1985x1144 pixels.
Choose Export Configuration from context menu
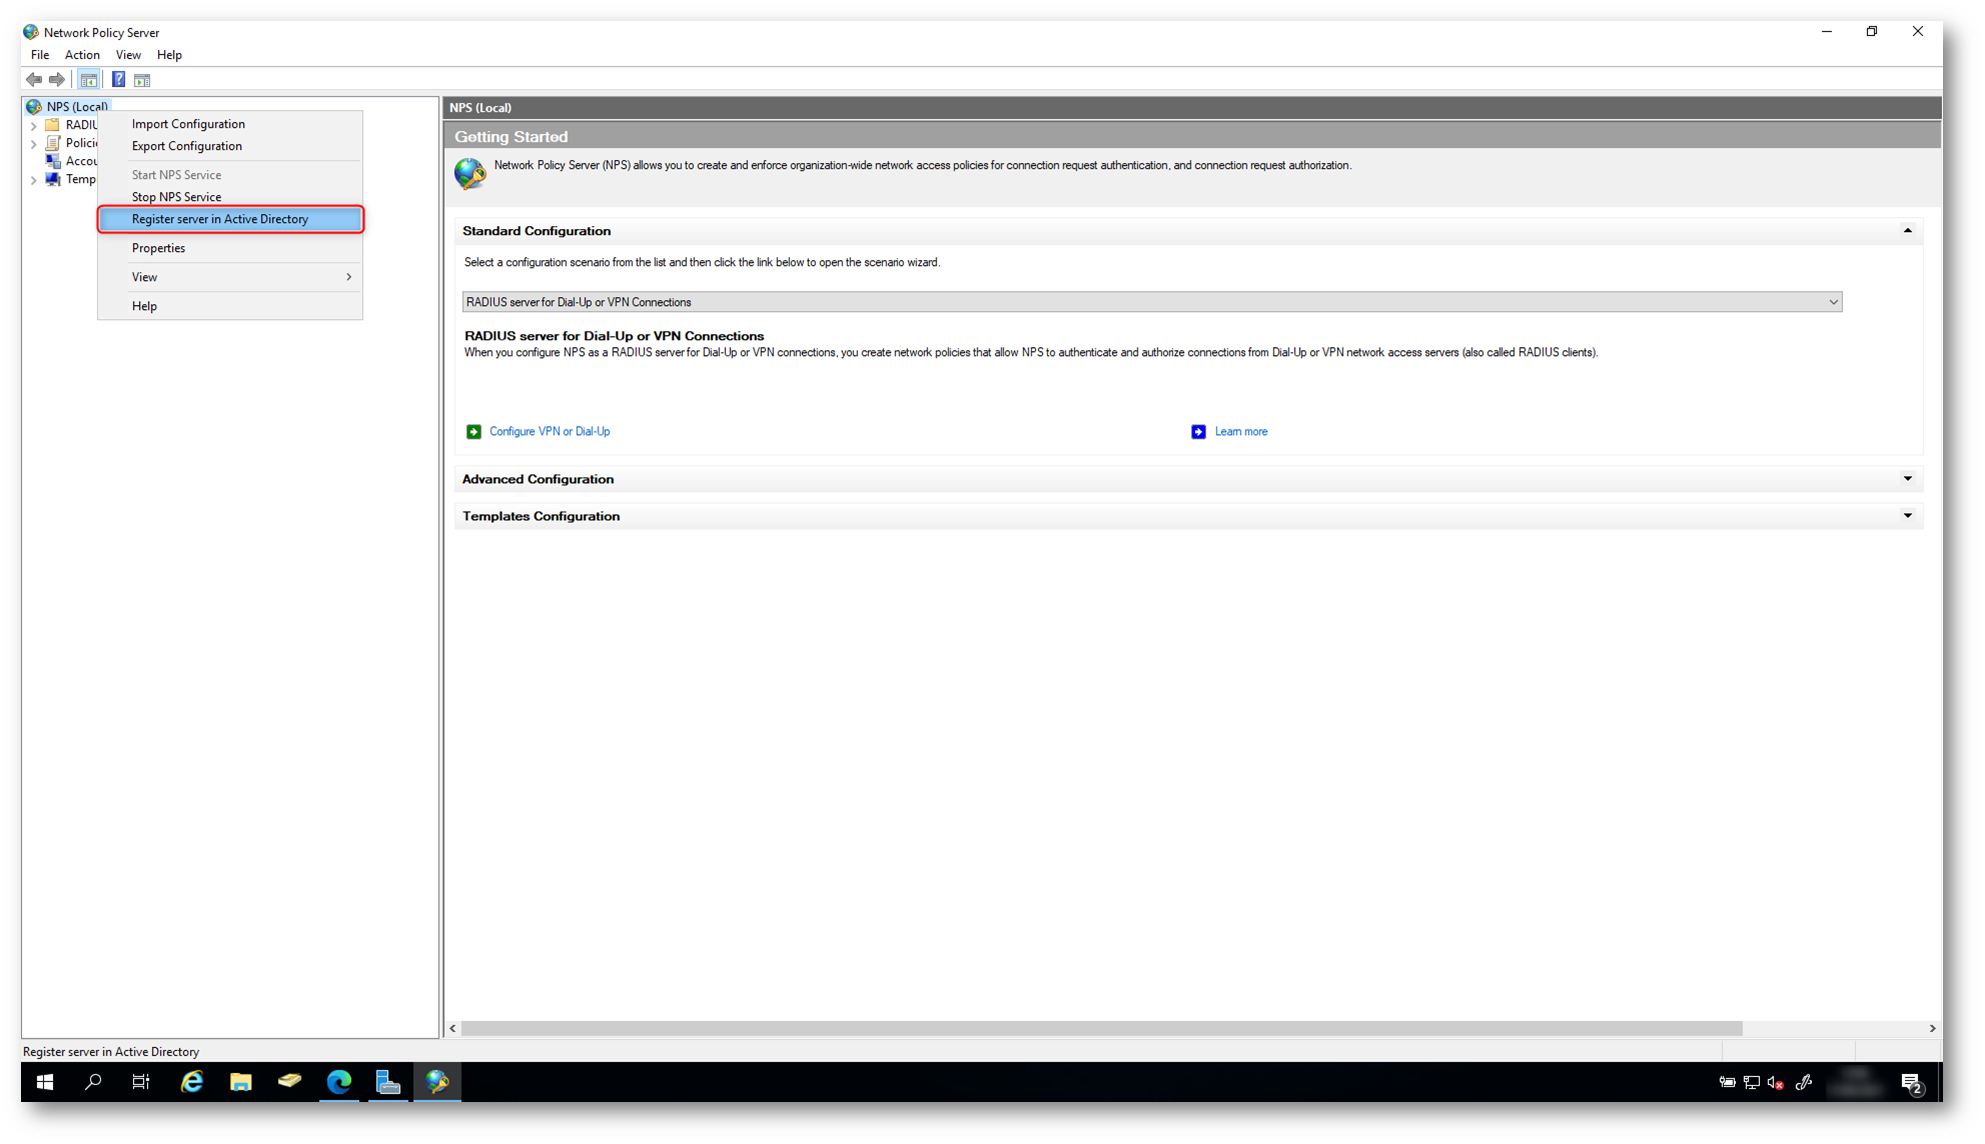[x=187, y=146]
